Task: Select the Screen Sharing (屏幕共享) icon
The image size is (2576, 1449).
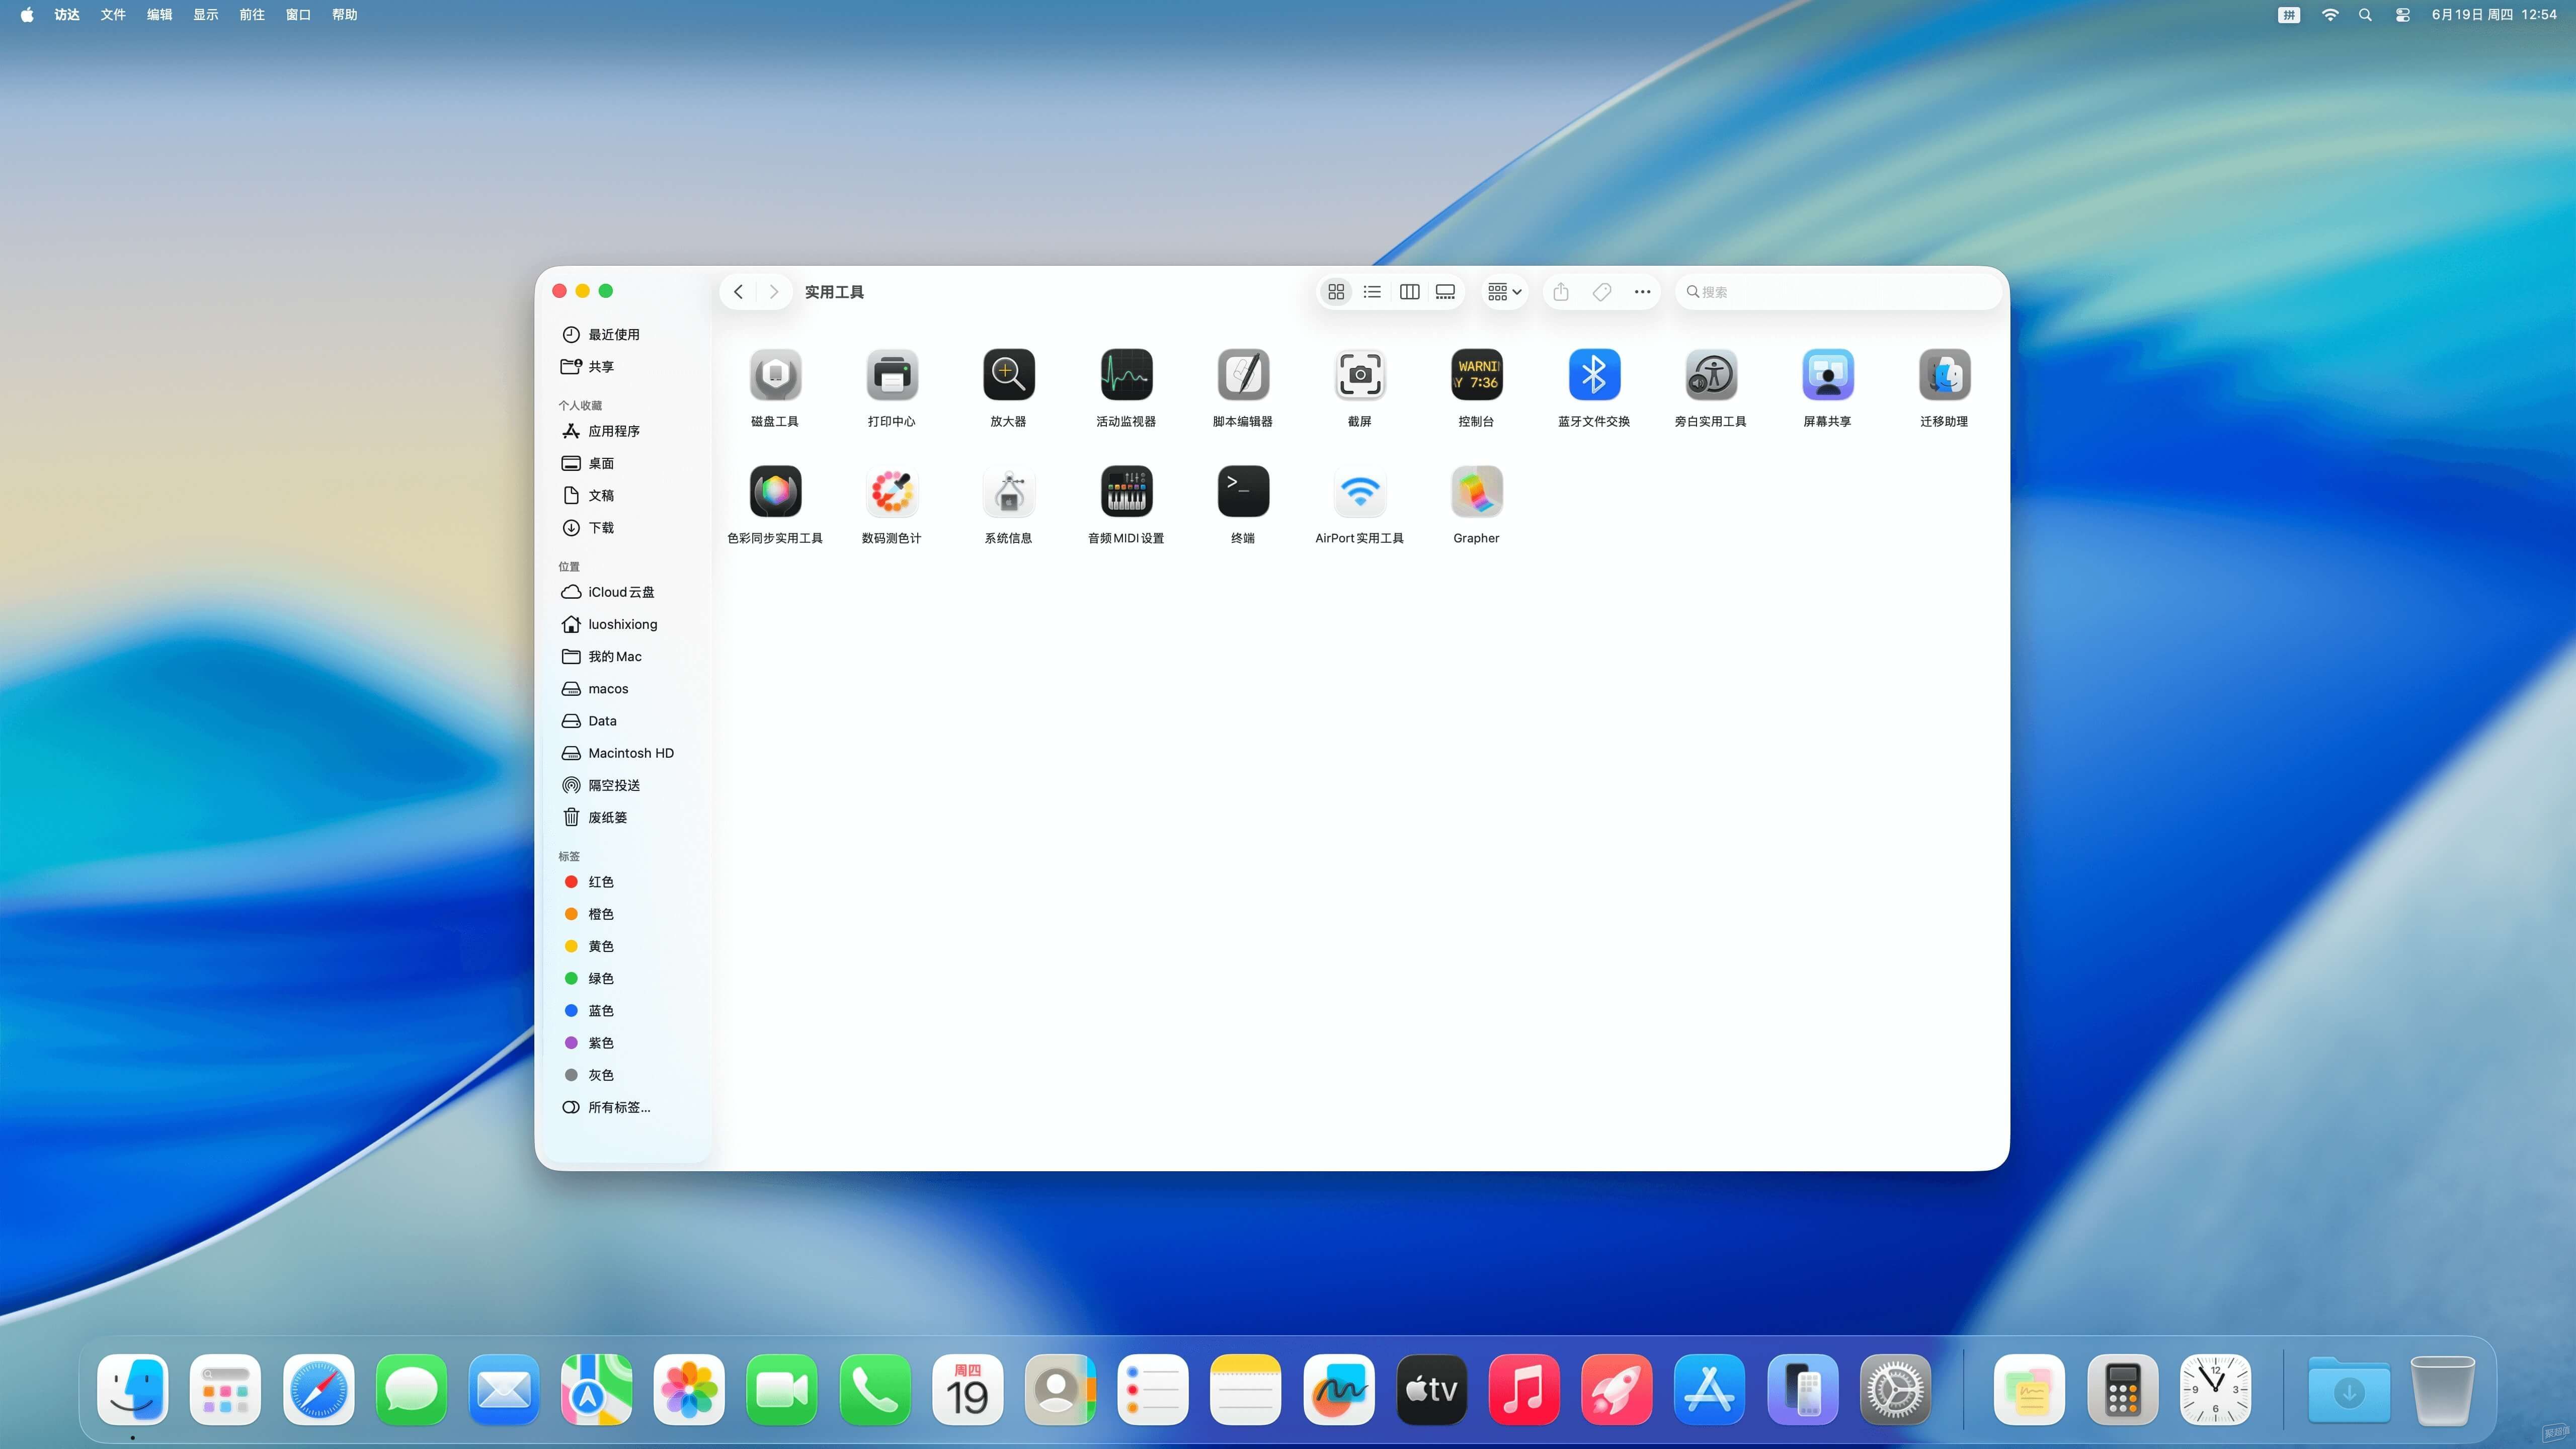Action: point(1828,375)
